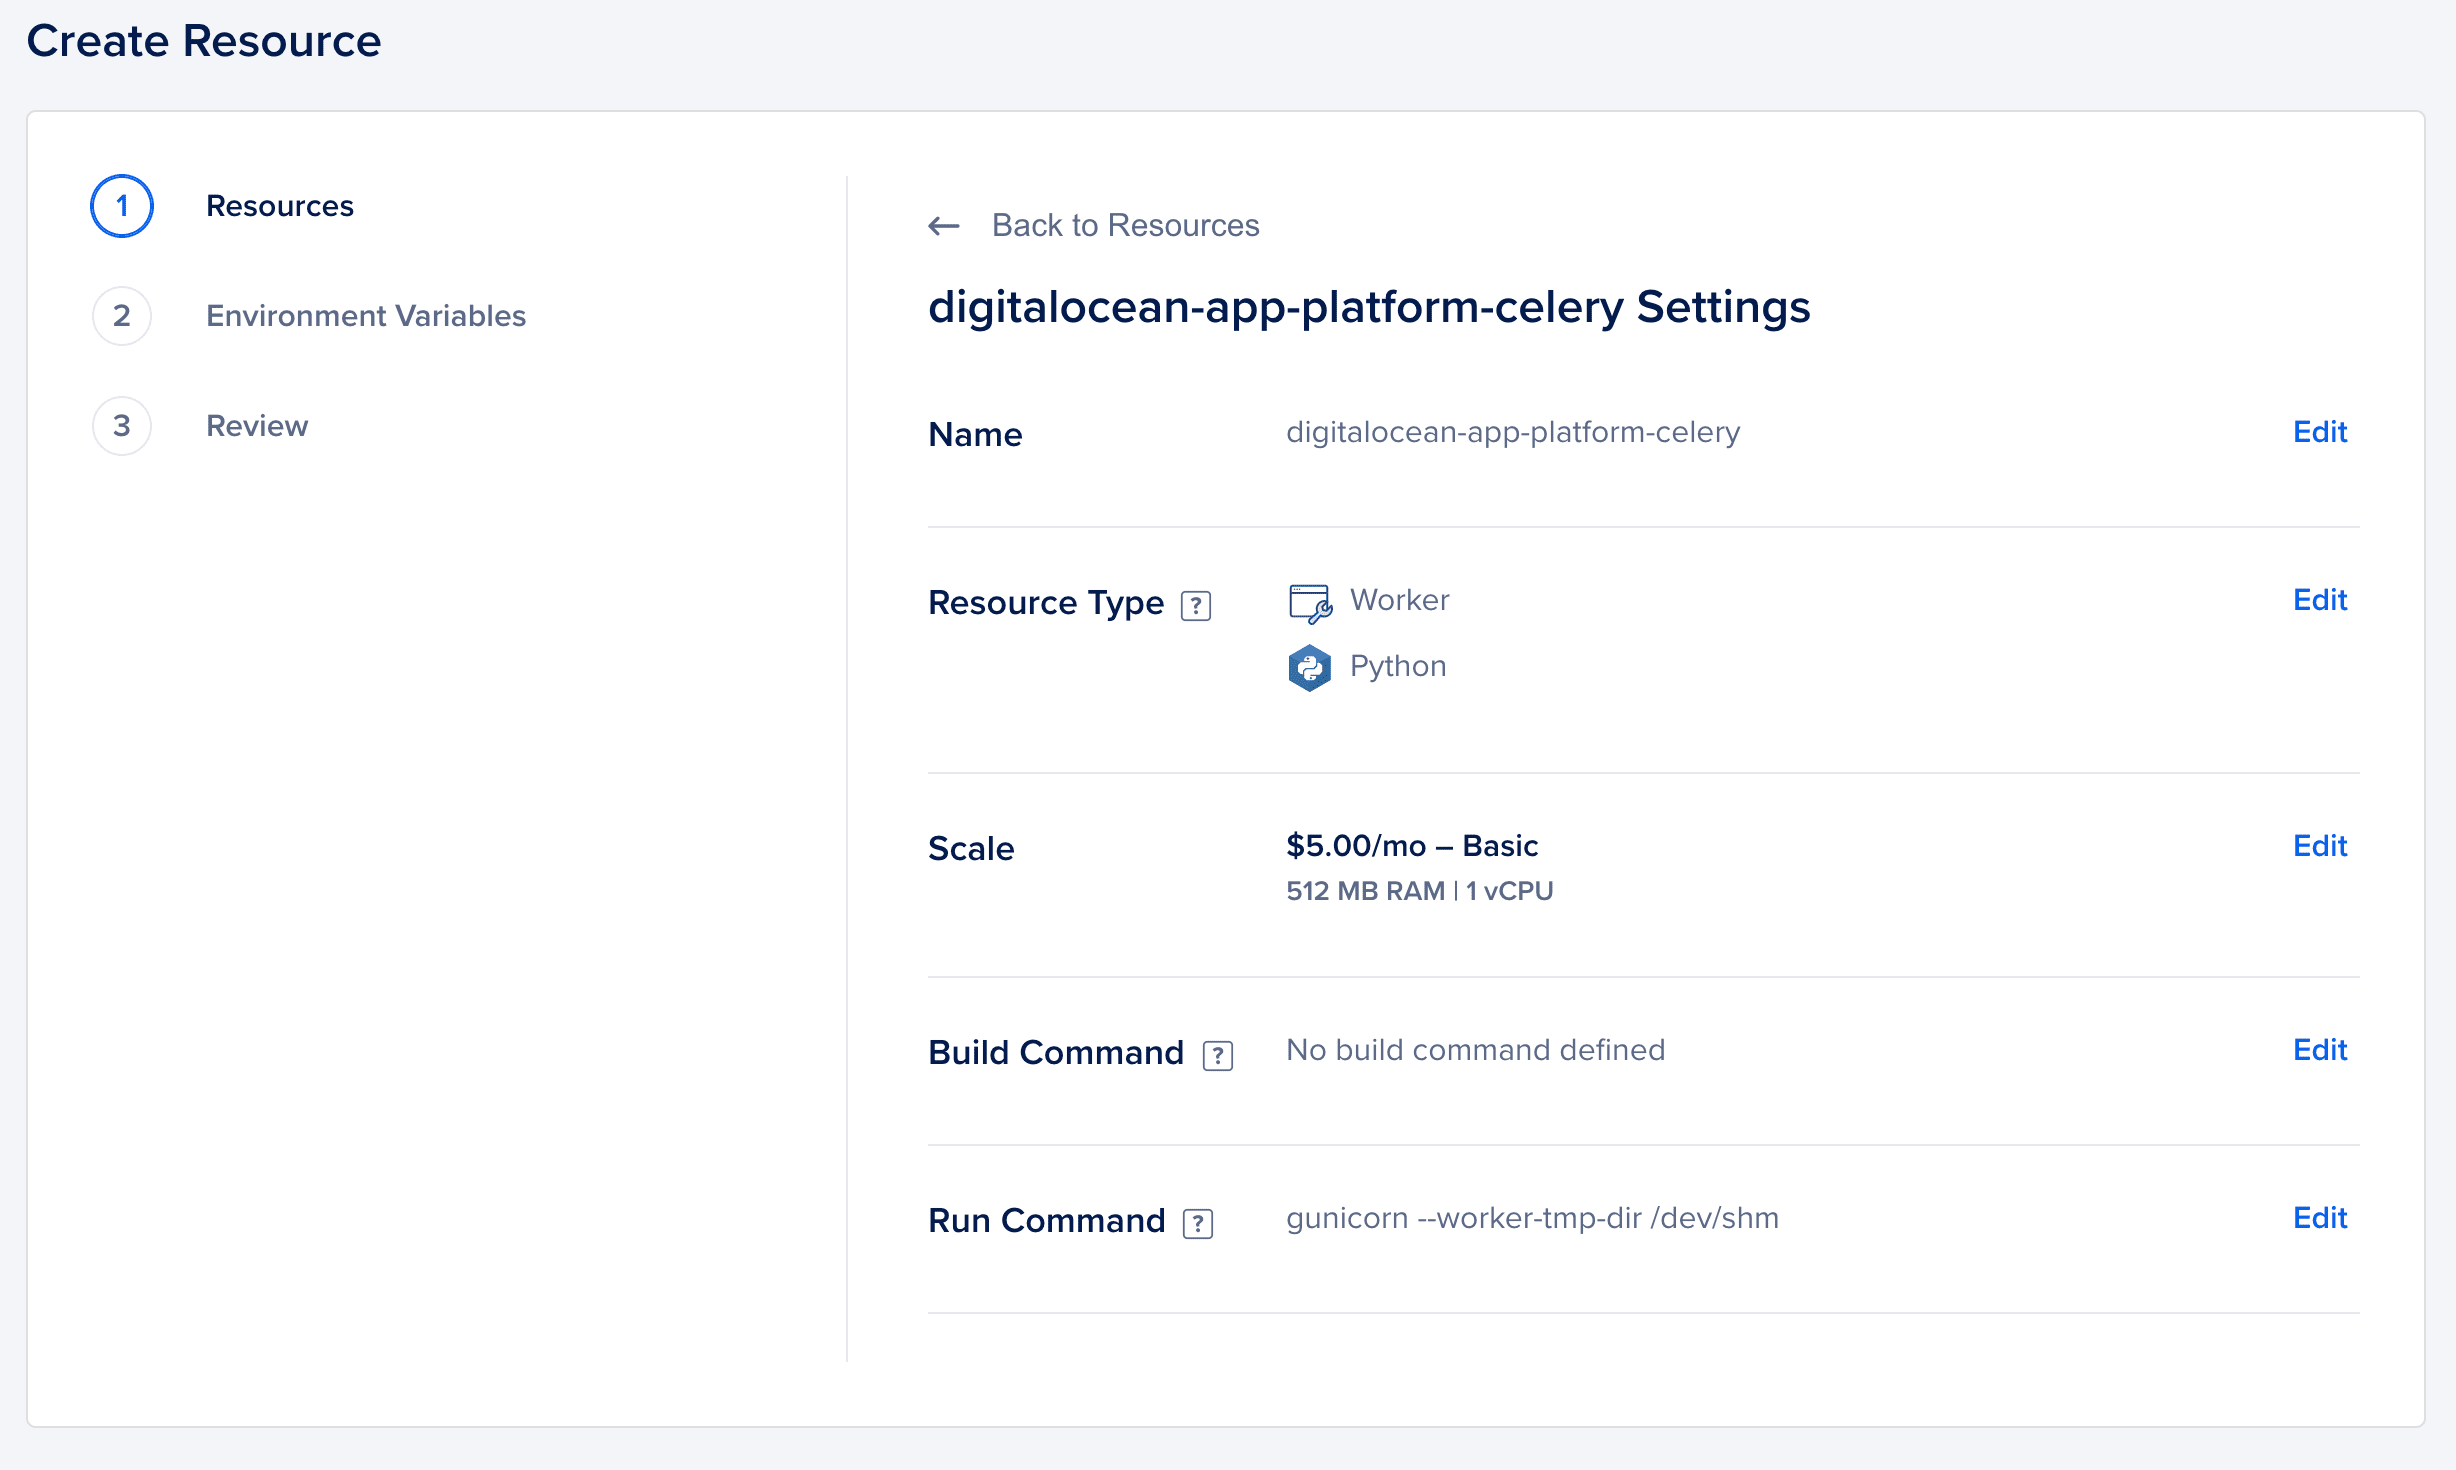The width and height of the screenshot is (2456, 1470).
Task: Select the step 1 circle indicator
Action: click(121, 206)
